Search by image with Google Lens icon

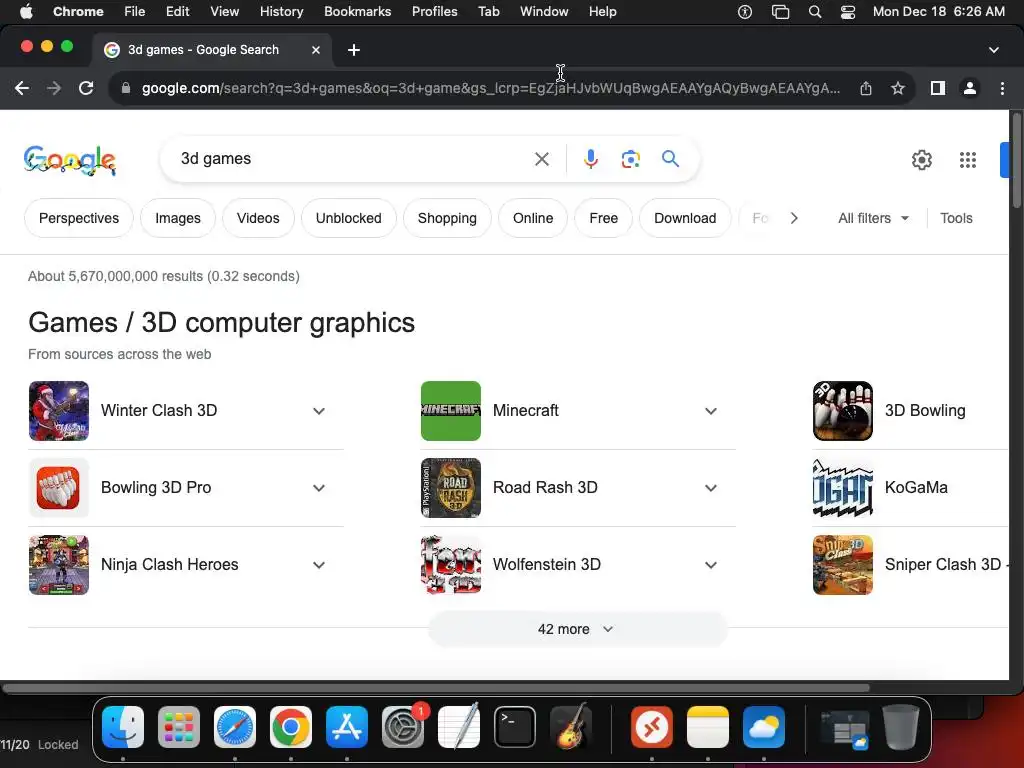630,159
